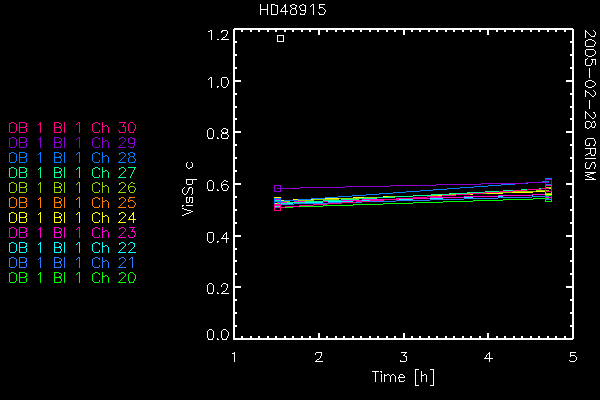
Task: Click the y-axis tick label 0.2
Action: pyautogui.click(x=218, y=288)
